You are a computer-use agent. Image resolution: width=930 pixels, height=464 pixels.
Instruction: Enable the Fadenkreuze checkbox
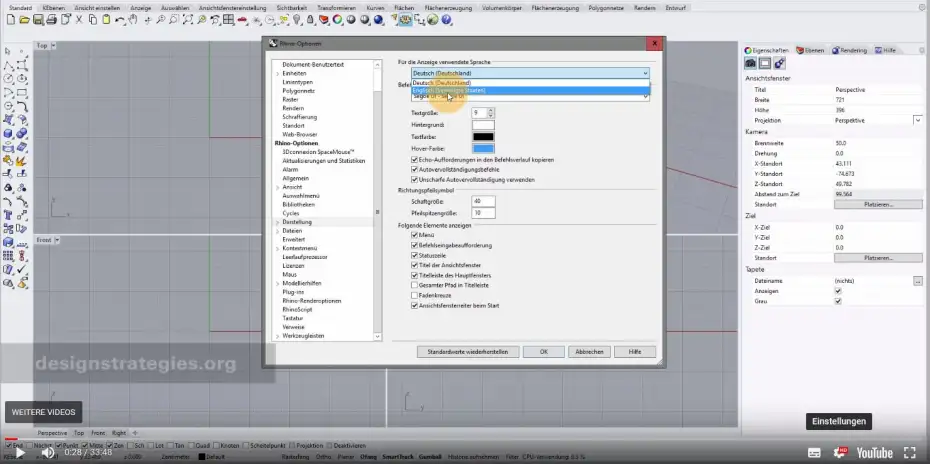click(x=414, y=295)
